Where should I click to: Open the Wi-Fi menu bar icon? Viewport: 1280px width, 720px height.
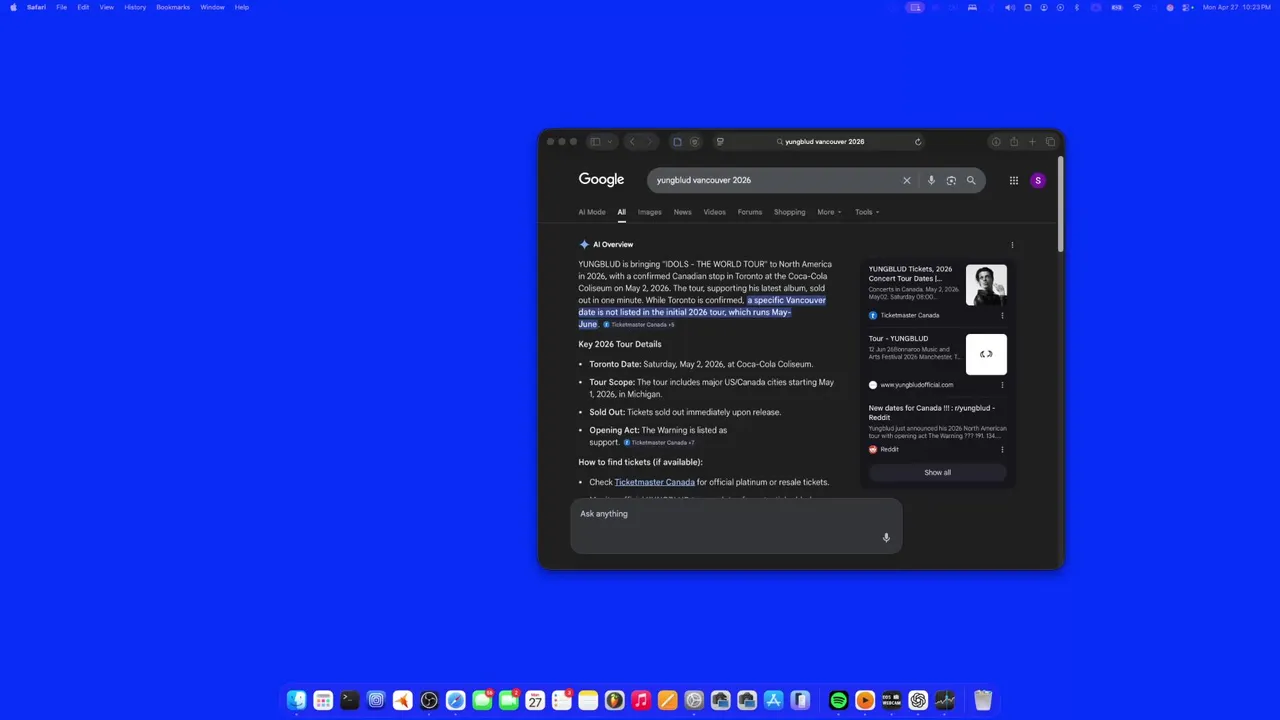[x=1137, y=7]
